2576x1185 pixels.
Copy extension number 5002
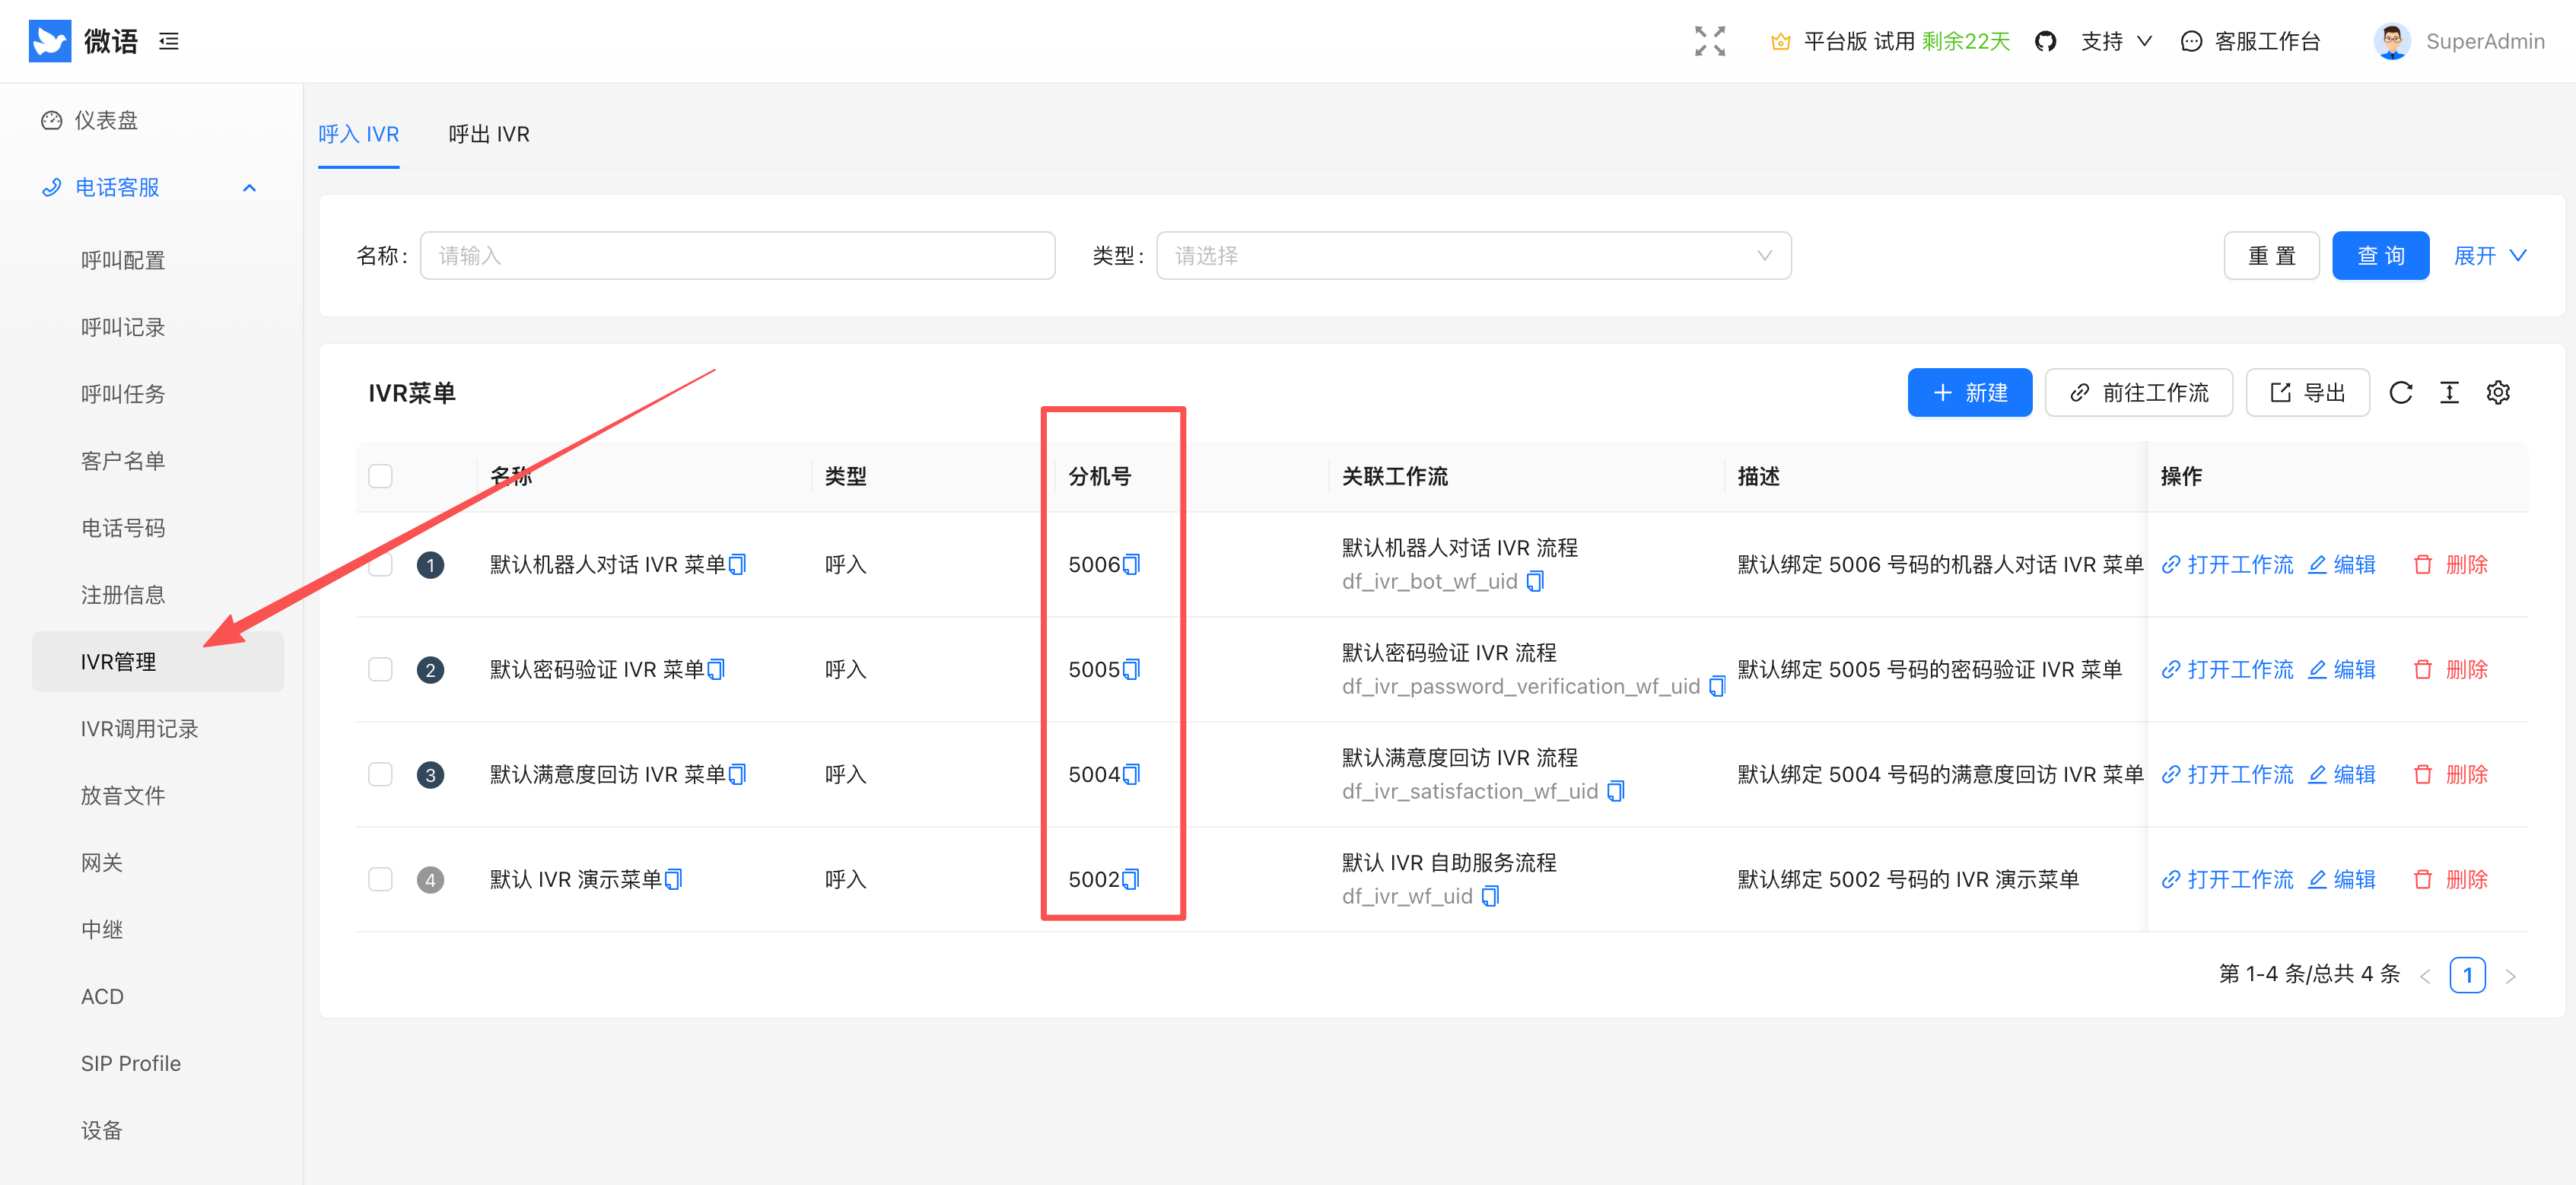click(1131, 880)
